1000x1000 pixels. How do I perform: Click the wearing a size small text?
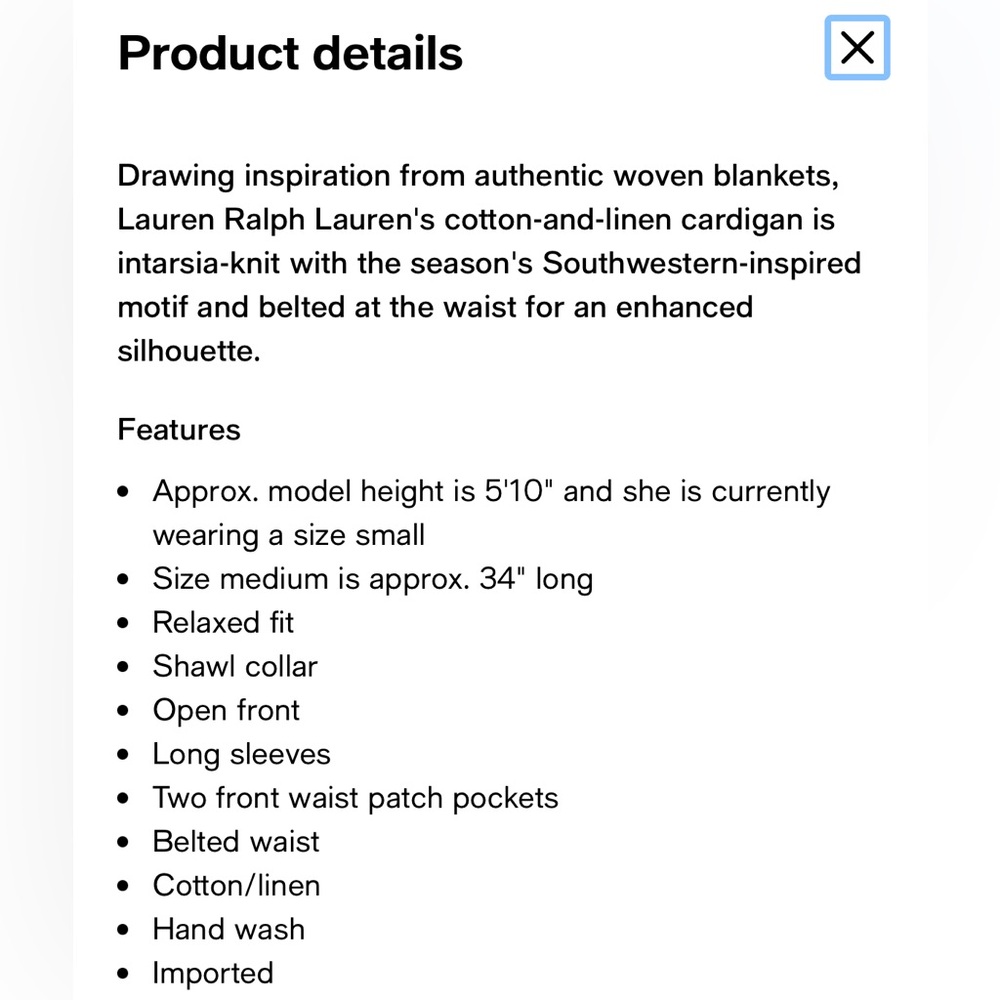[288, 535]
